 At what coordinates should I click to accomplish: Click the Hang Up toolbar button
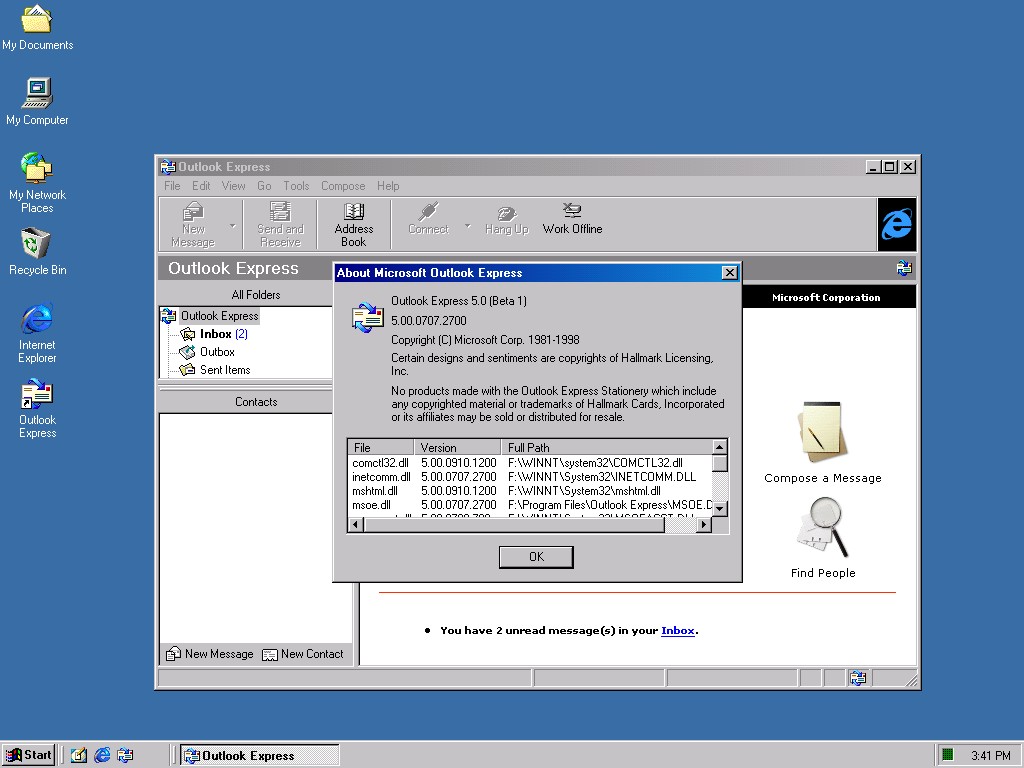point(507,219)
